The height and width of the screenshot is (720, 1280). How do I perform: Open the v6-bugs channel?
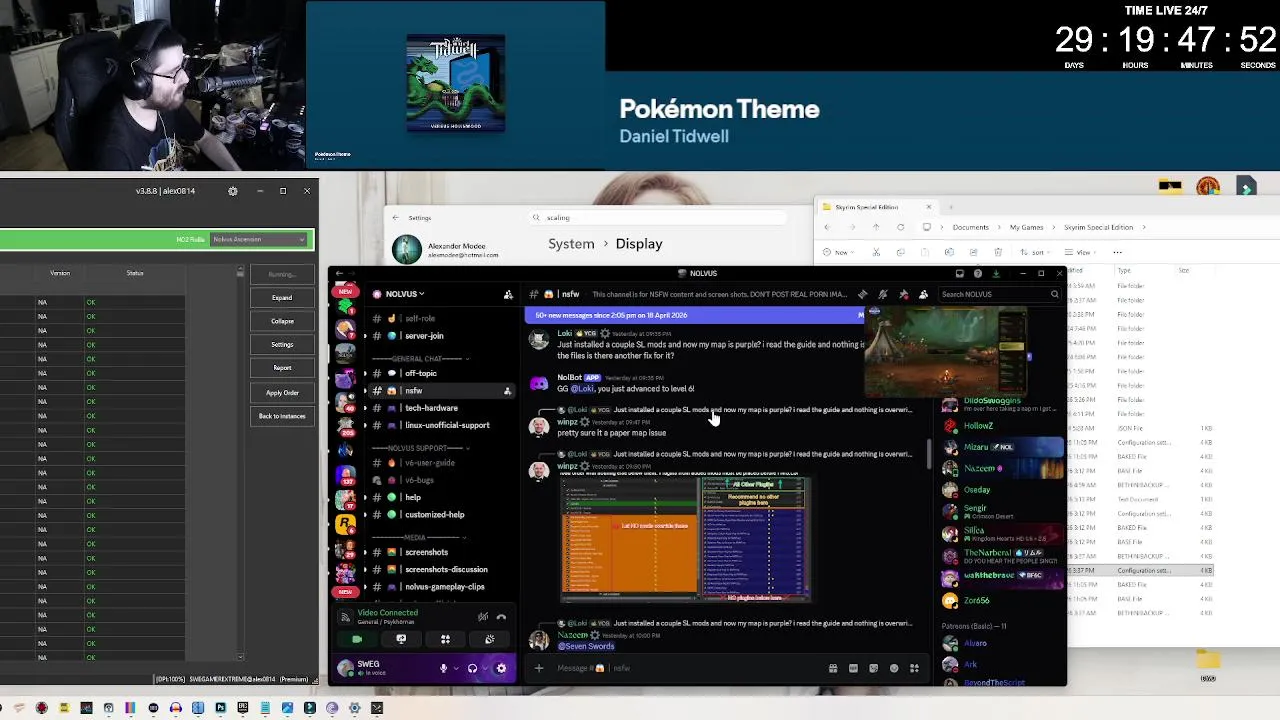(419, 480)
